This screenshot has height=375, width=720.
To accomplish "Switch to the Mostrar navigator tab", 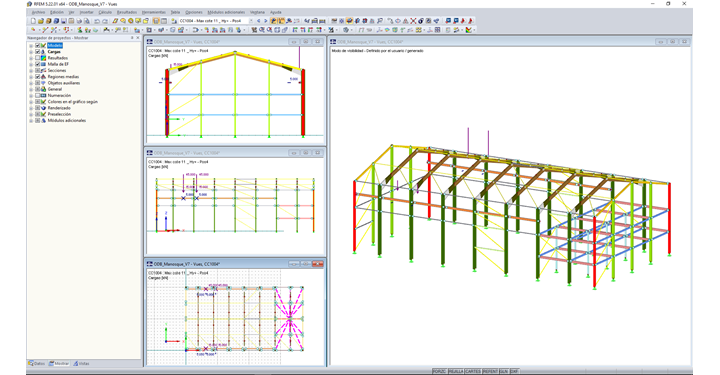I will [x=59, y=364].
